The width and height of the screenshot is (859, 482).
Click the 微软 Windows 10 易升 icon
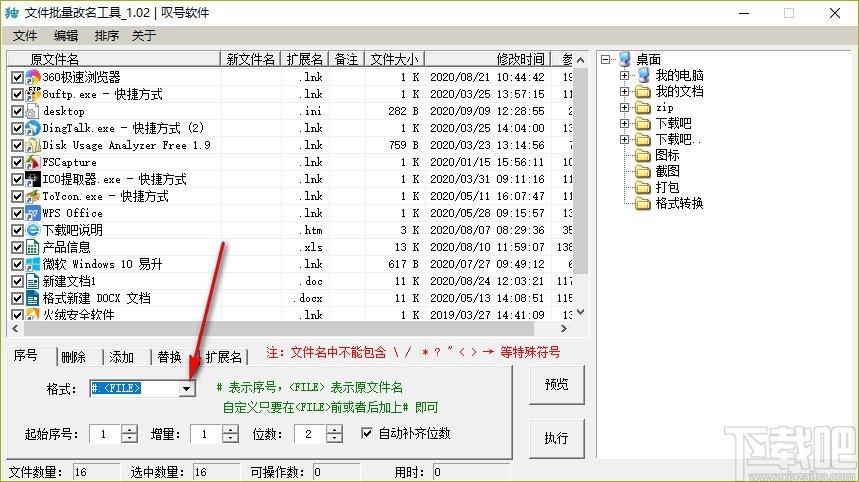click(x=33, y=264)
